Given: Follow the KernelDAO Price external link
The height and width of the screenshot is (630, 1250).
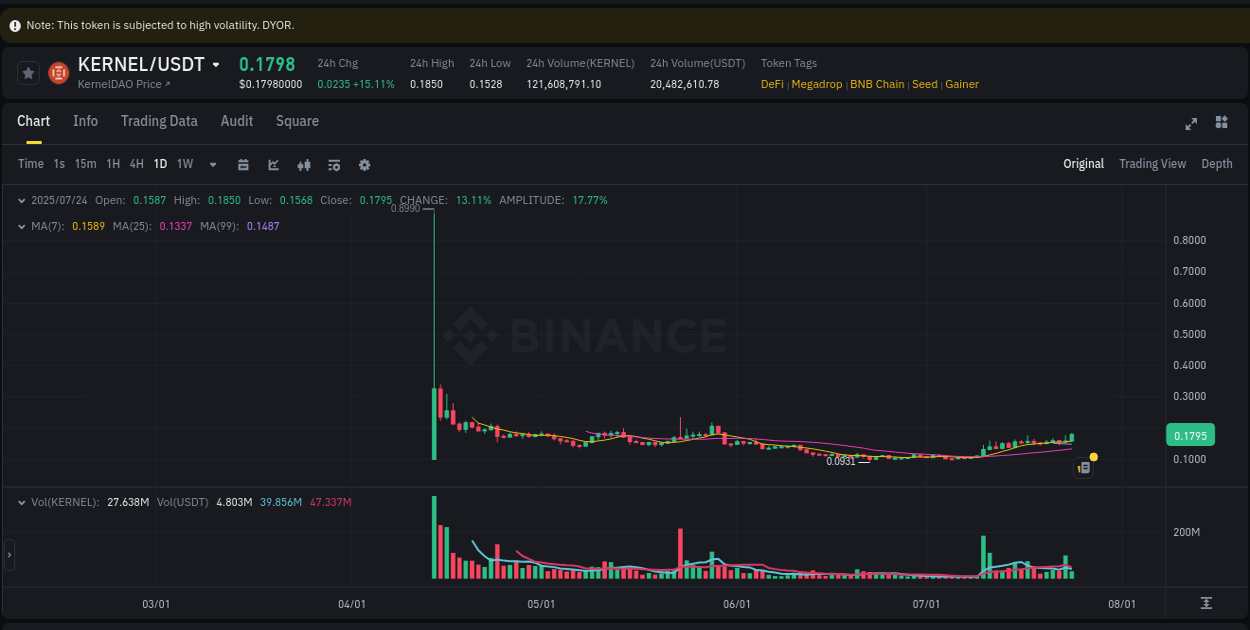Looking at the screenshot, I should [x=121, y=84].
